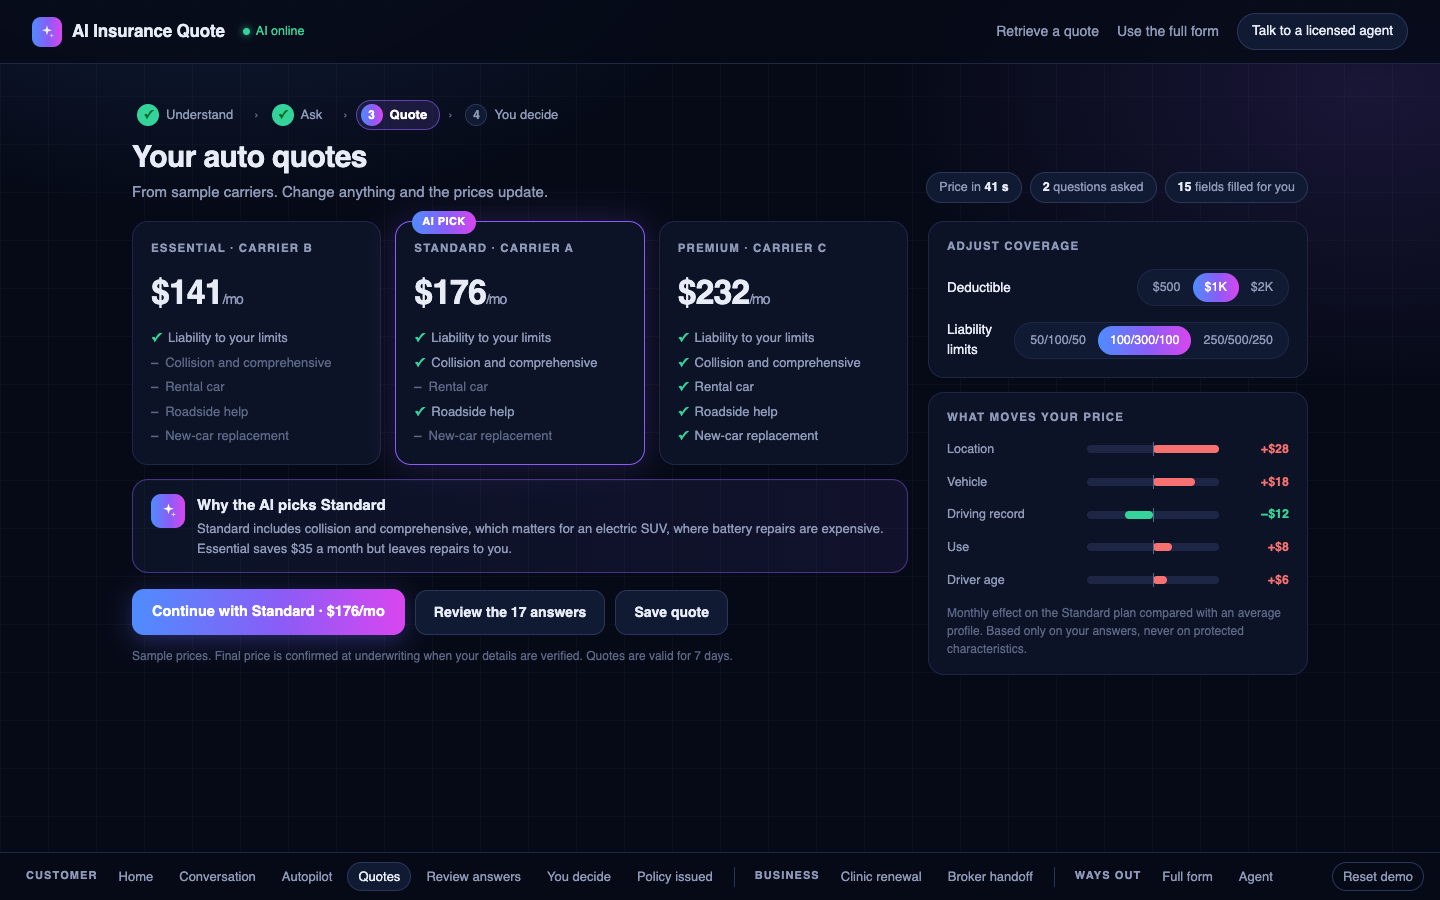The width and height of the screenshot is (1440, 900).
Task: Click Talk to a licensed agent
Action: (1322, 31)
